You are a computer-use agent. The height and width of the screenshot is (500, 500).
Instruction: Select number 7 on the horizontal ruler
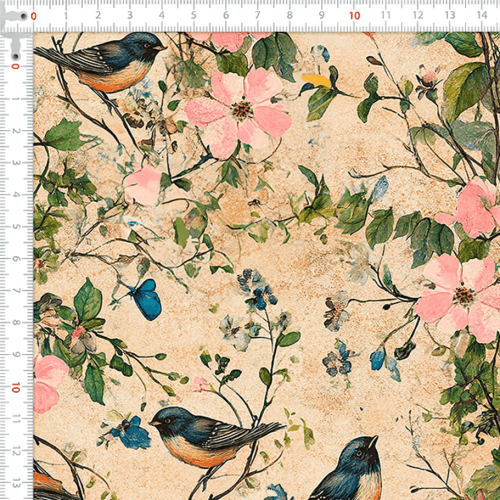[x=258, y=15]
